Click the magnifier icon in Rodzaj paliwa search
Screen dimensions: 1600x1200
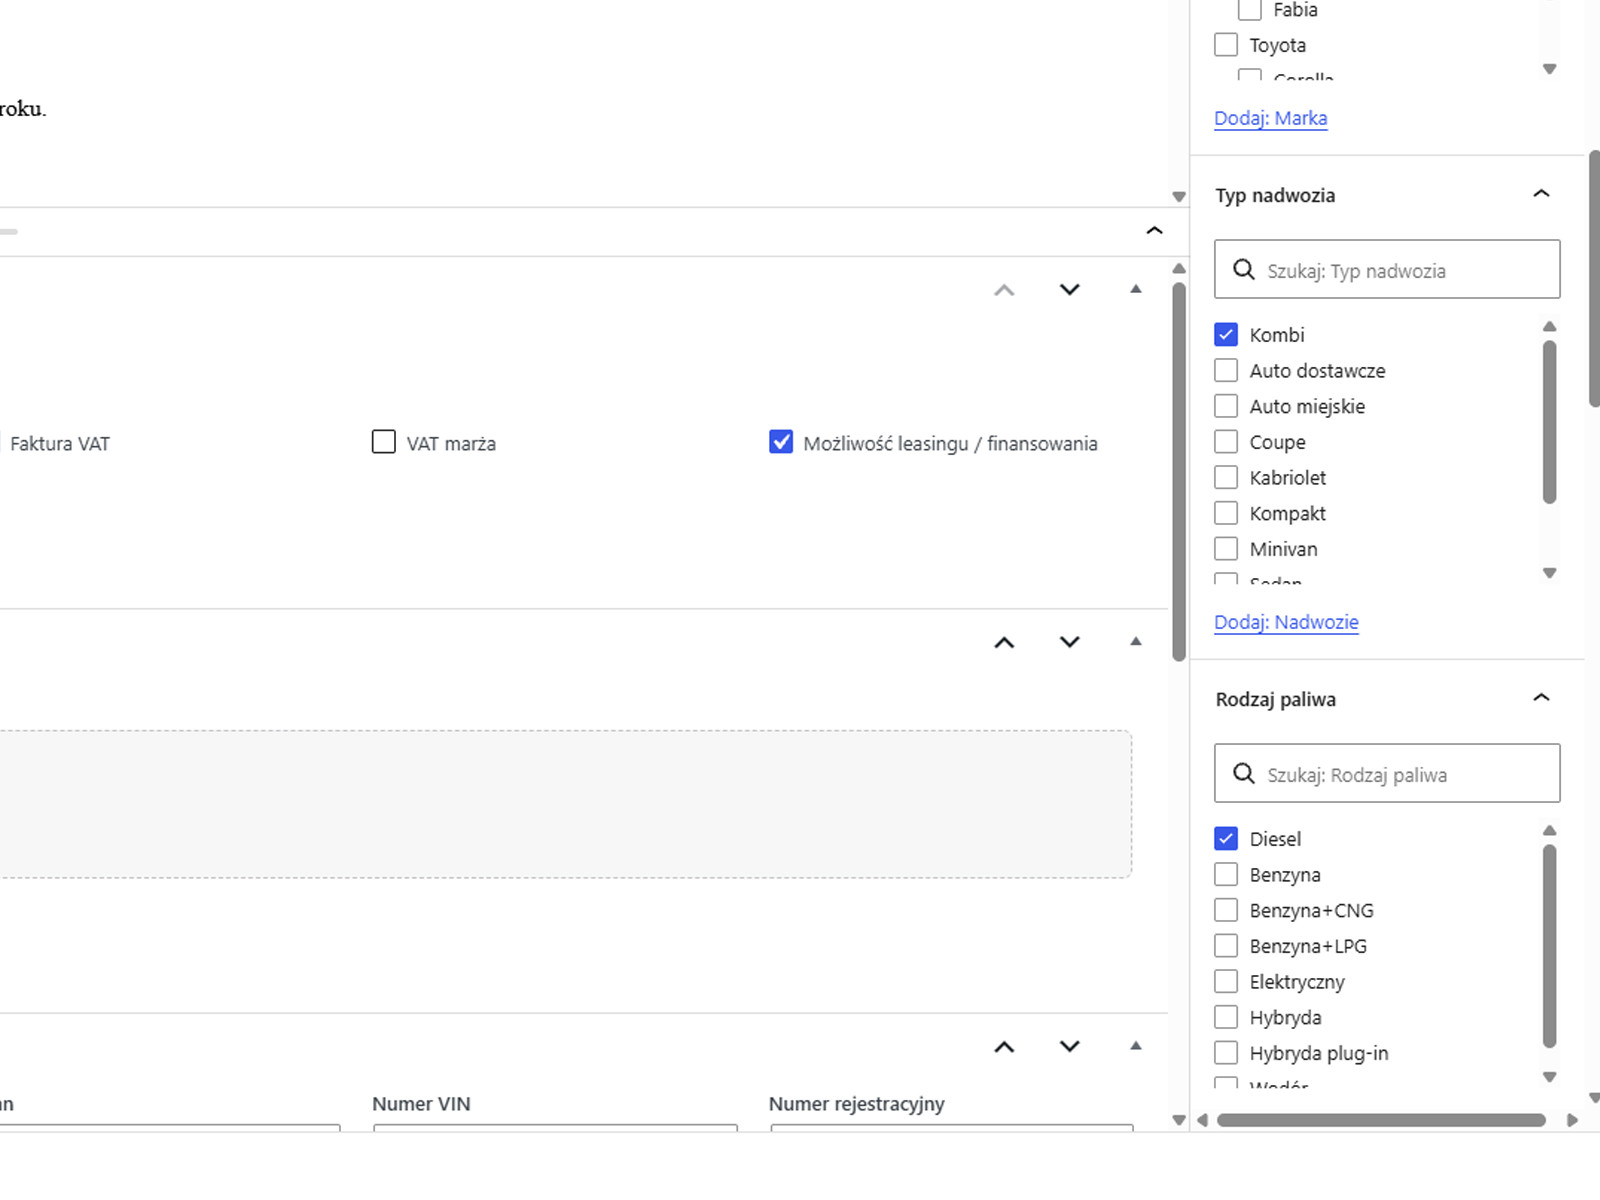click(x=1243, y=774)
